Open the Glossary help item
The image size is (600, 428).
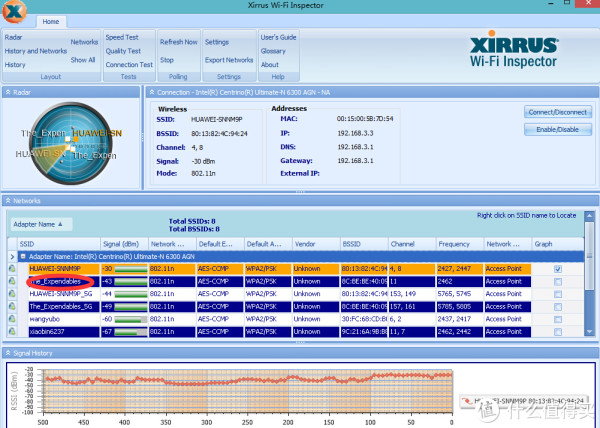[x=273, y=51]
